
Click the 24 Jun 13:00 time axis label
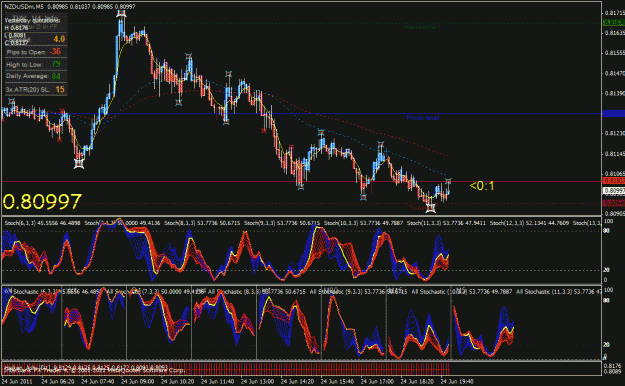[x=257, y=381]
